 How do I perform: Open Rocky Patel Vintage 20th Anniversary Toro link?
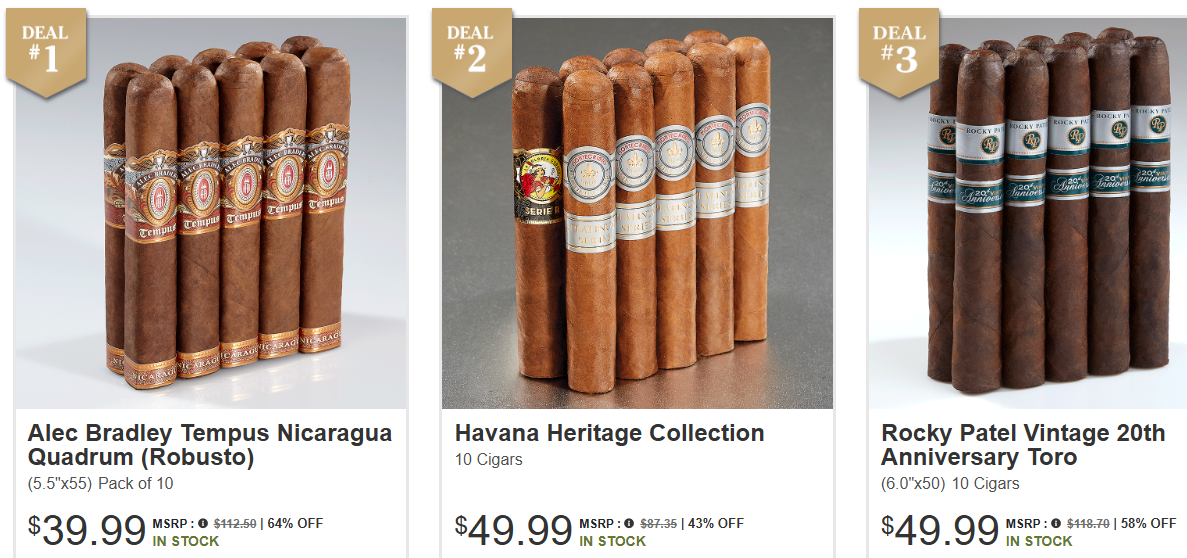coord(1023,445)
